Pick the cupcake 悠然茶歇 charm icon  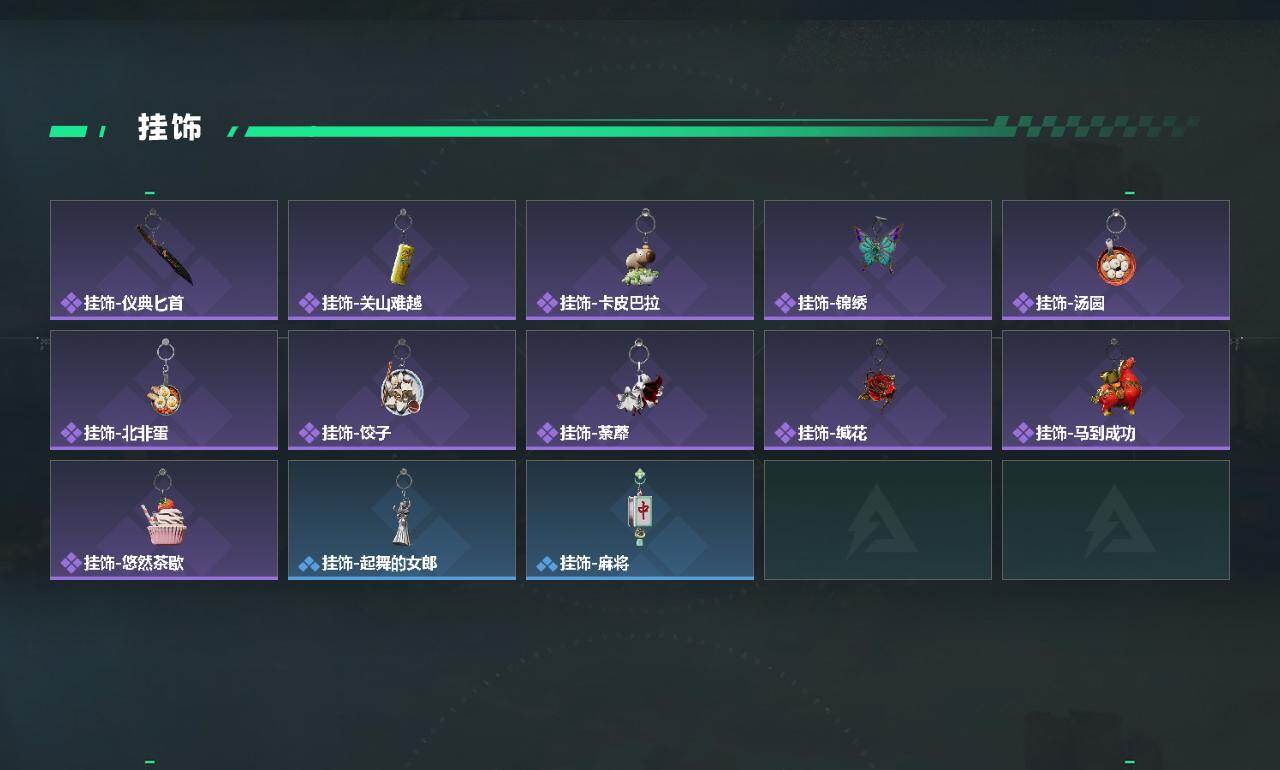164,521
